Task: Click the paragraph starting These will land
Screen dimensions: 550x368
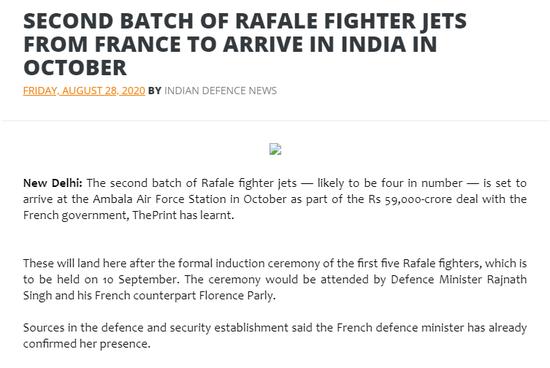Action: point(275,280)
